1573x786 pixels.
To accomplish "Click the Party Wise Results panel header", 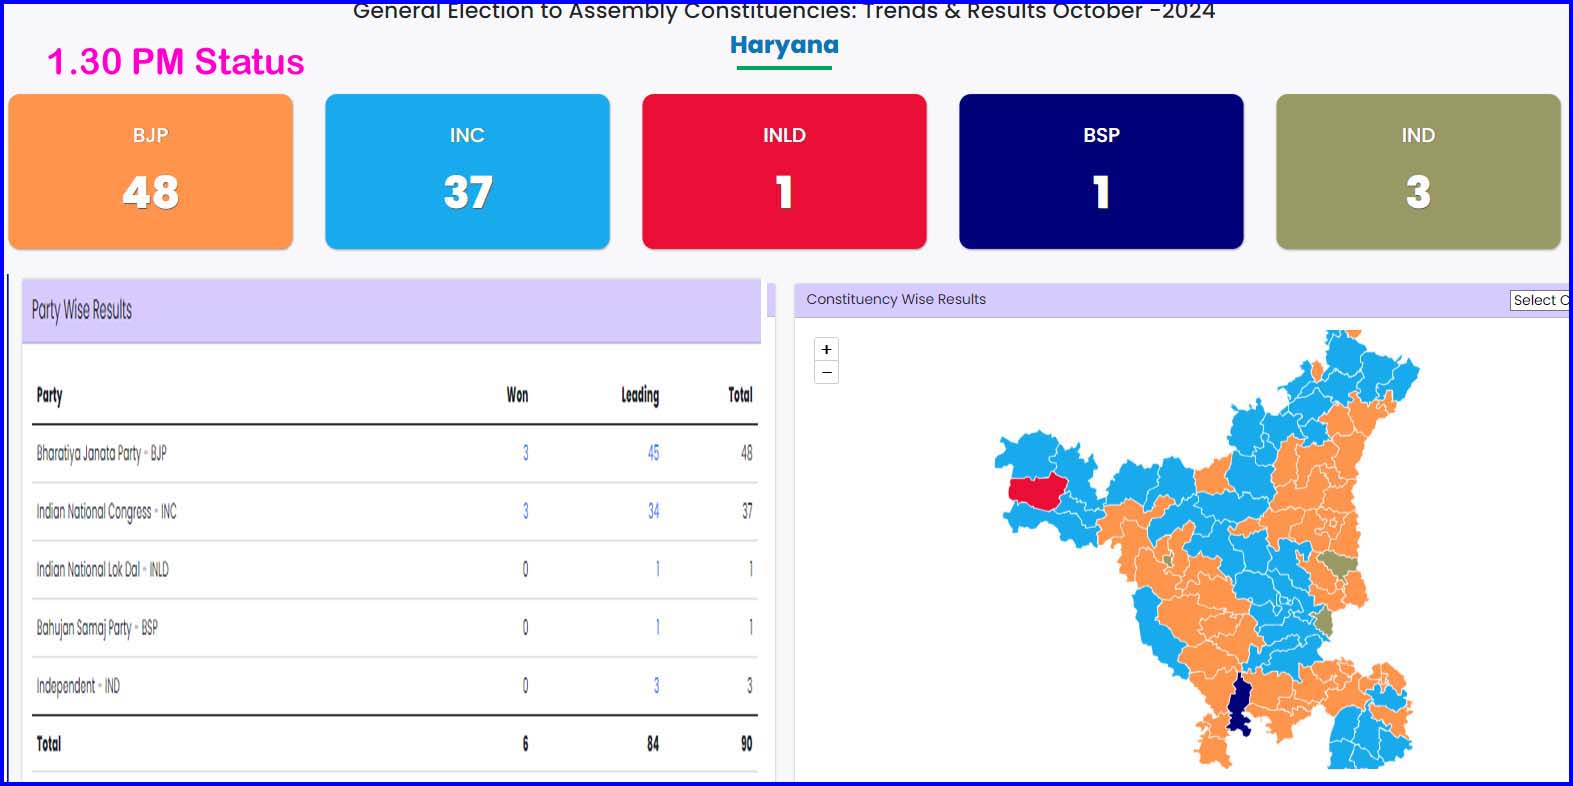I will click(x=82, y=310).
